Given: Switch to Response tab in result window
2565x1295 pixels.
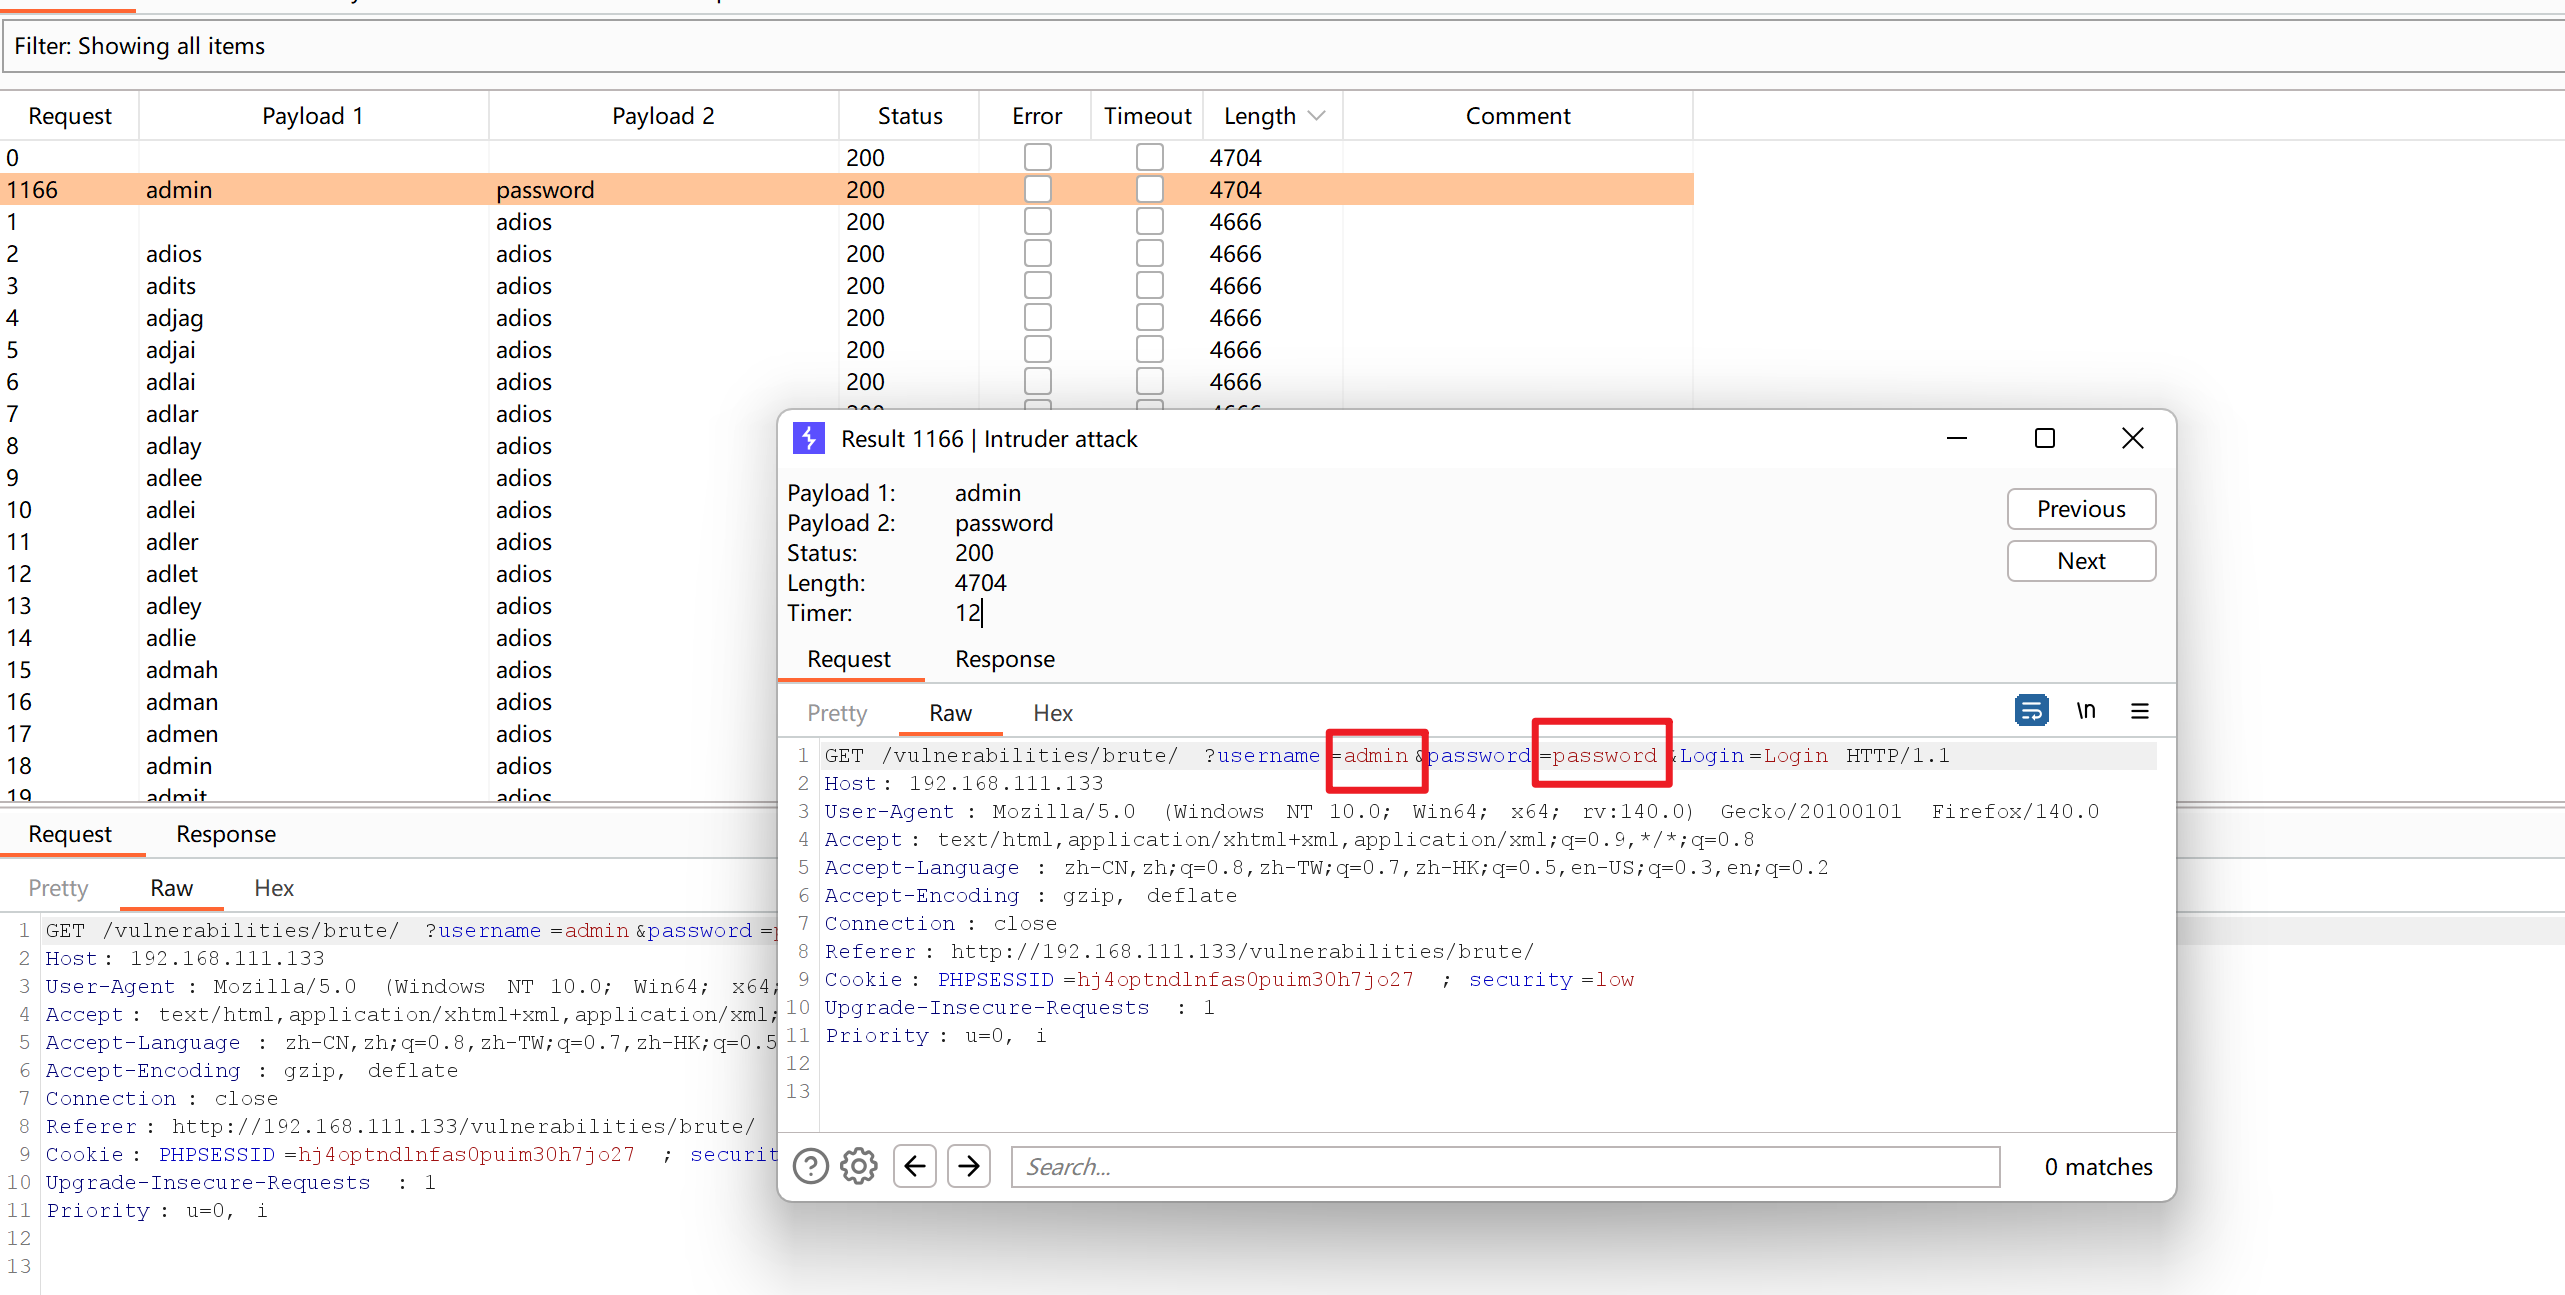Looking at the screenshot, I should click(x=1005, y=659).
